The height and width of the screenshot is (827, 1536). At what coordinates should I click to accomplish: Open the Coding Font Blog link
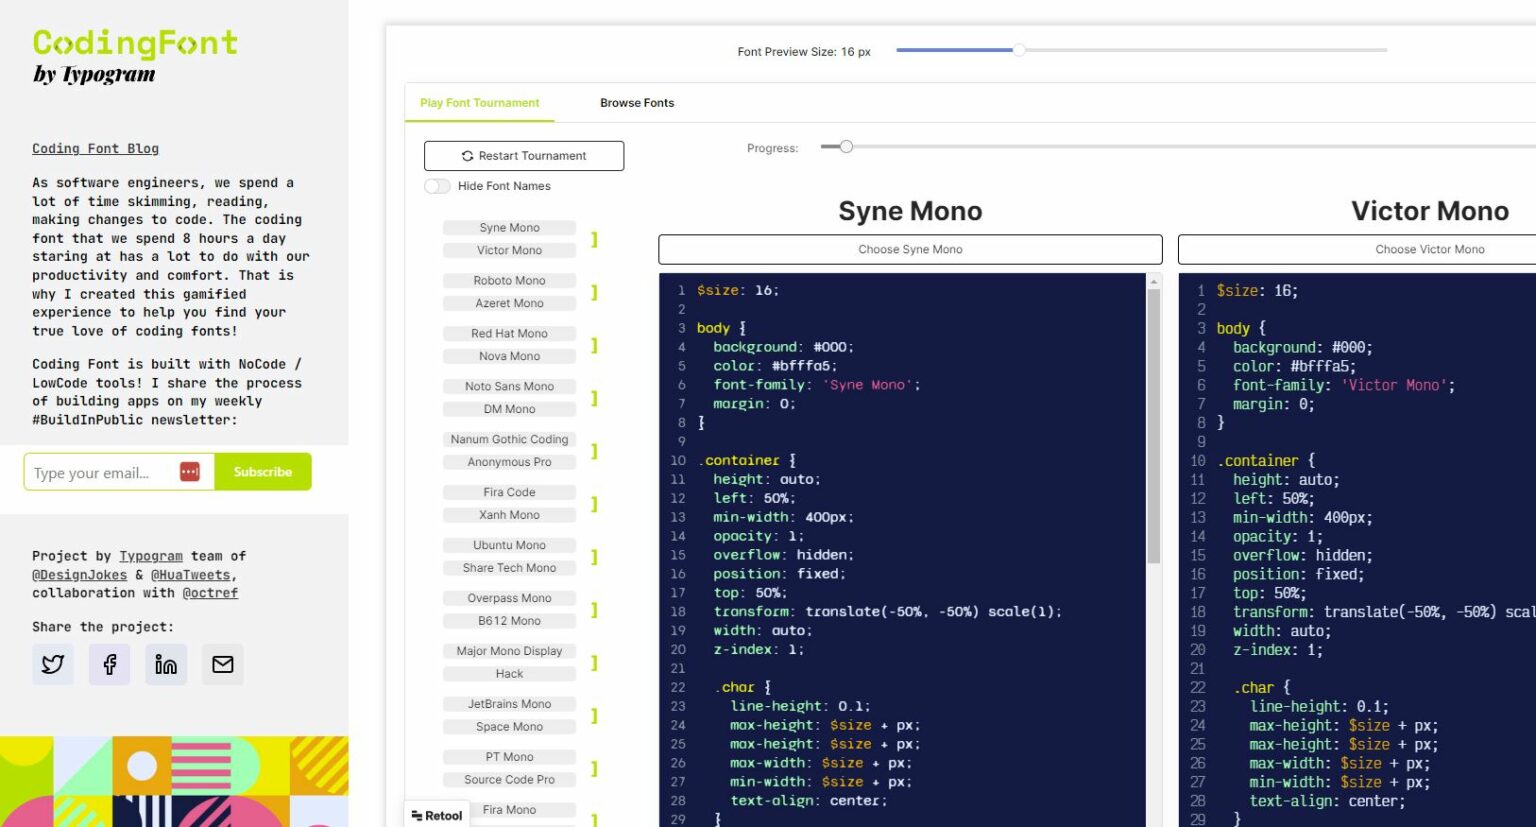coord(95,148)
